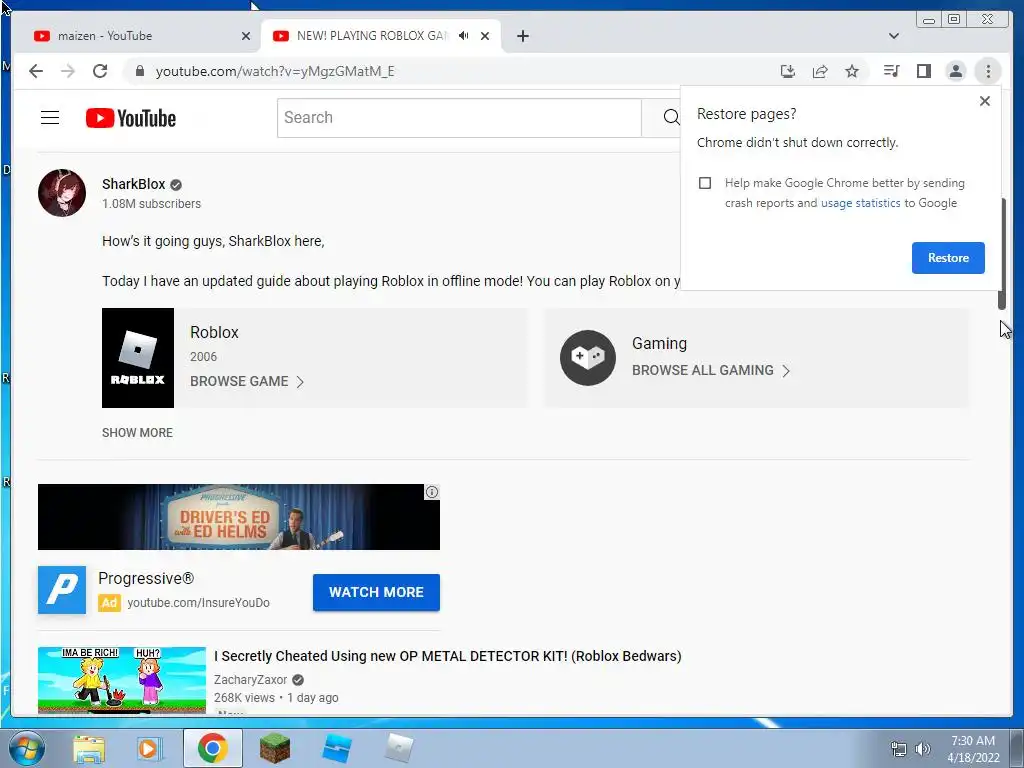This screenshot has height=768, width=1024.
Task: Share this page using the share icon
Action: point(820,71)
